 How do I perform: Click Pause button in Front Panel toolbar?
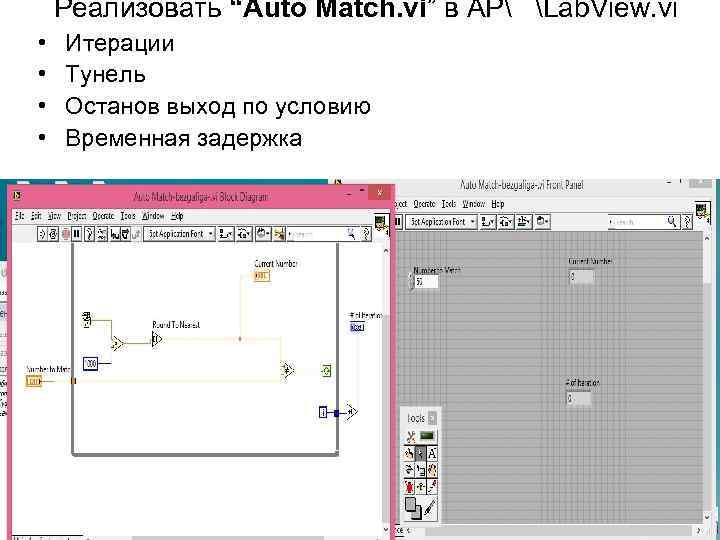click(x=398, y=222)
